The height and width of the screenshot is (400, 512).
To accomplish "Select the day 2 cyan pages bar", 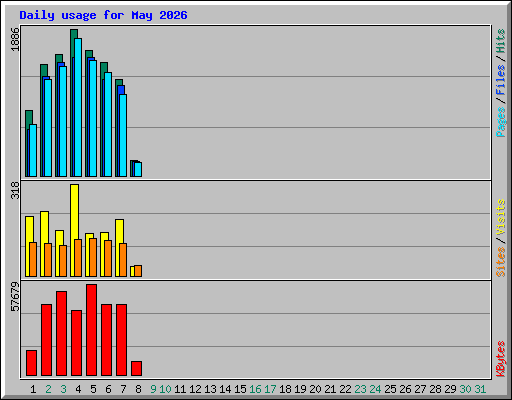I will tap(48, 128).
